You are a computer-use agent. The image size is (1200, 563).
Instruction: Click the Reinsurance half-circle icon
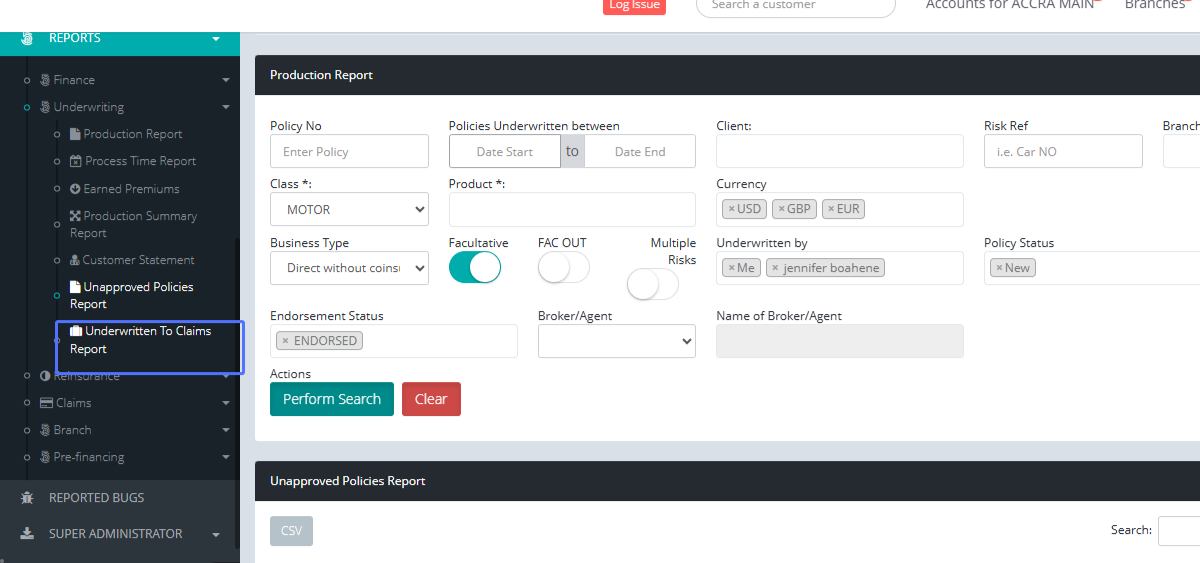[x=45, y=376]
